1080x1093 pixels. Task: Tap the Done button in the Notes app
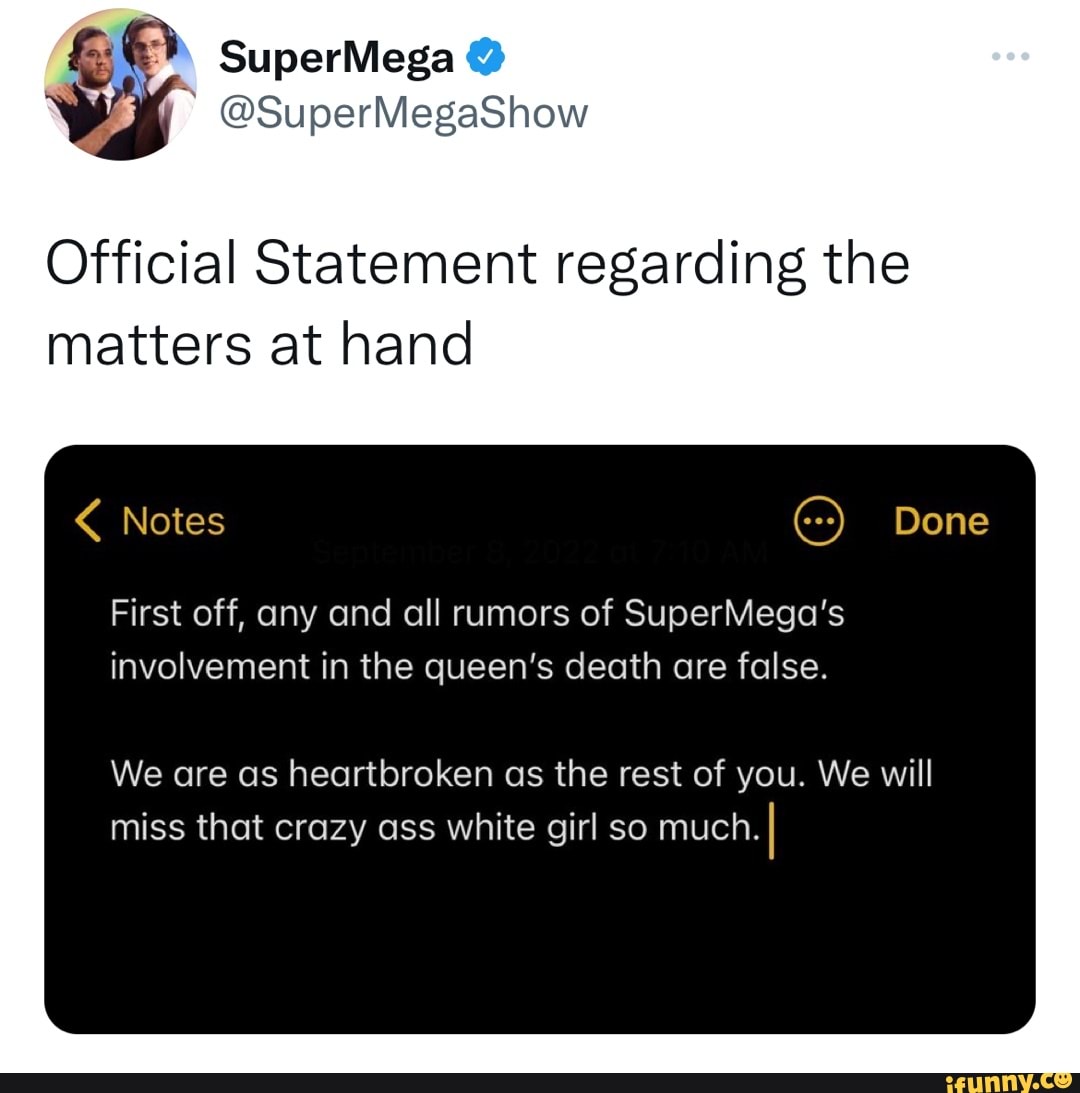940,520
